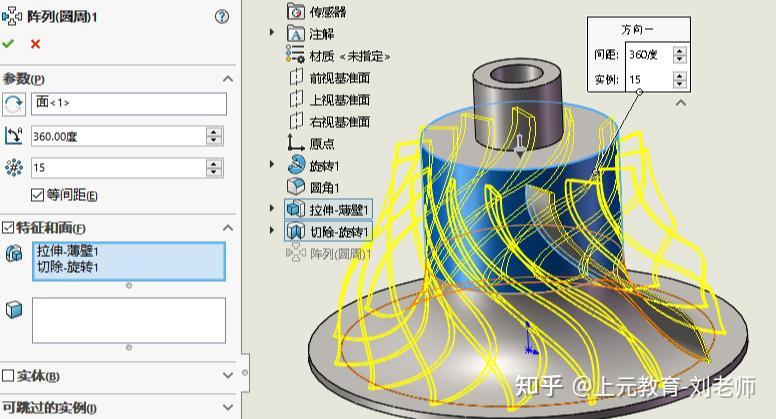
Task: Click the 间距 360度 field in callout
Action: point(649,54)
